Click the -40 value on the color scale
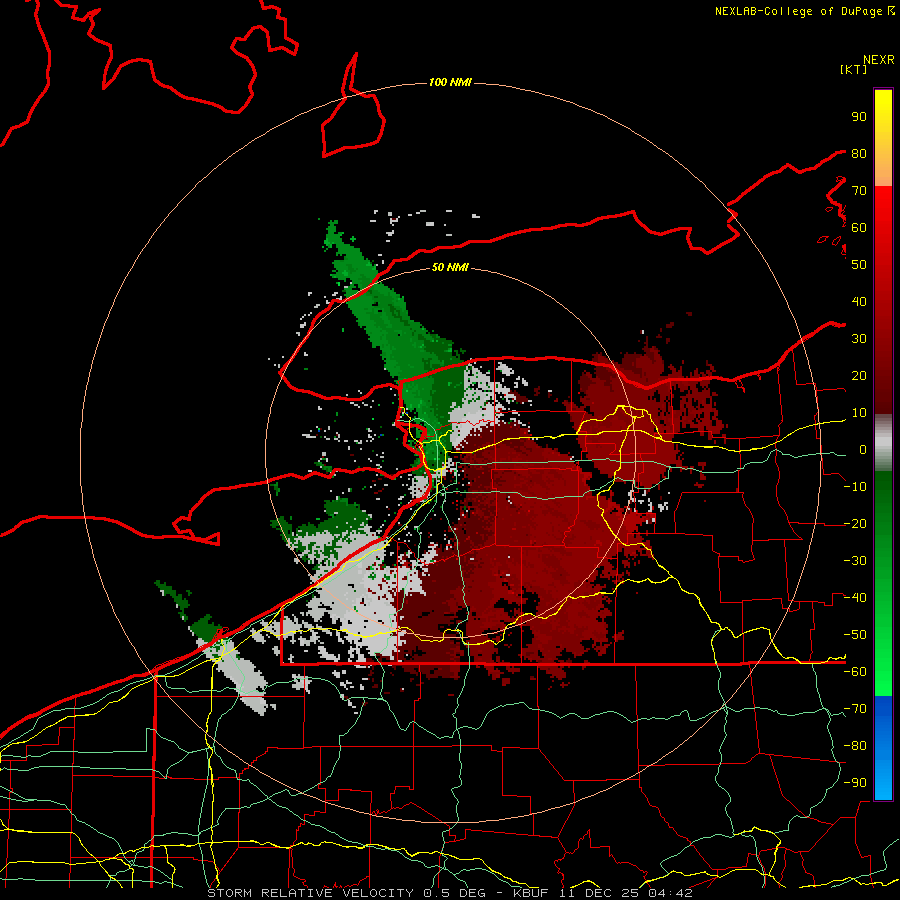Viewport: 900px width, 900px height. click(x=855, y=598)
